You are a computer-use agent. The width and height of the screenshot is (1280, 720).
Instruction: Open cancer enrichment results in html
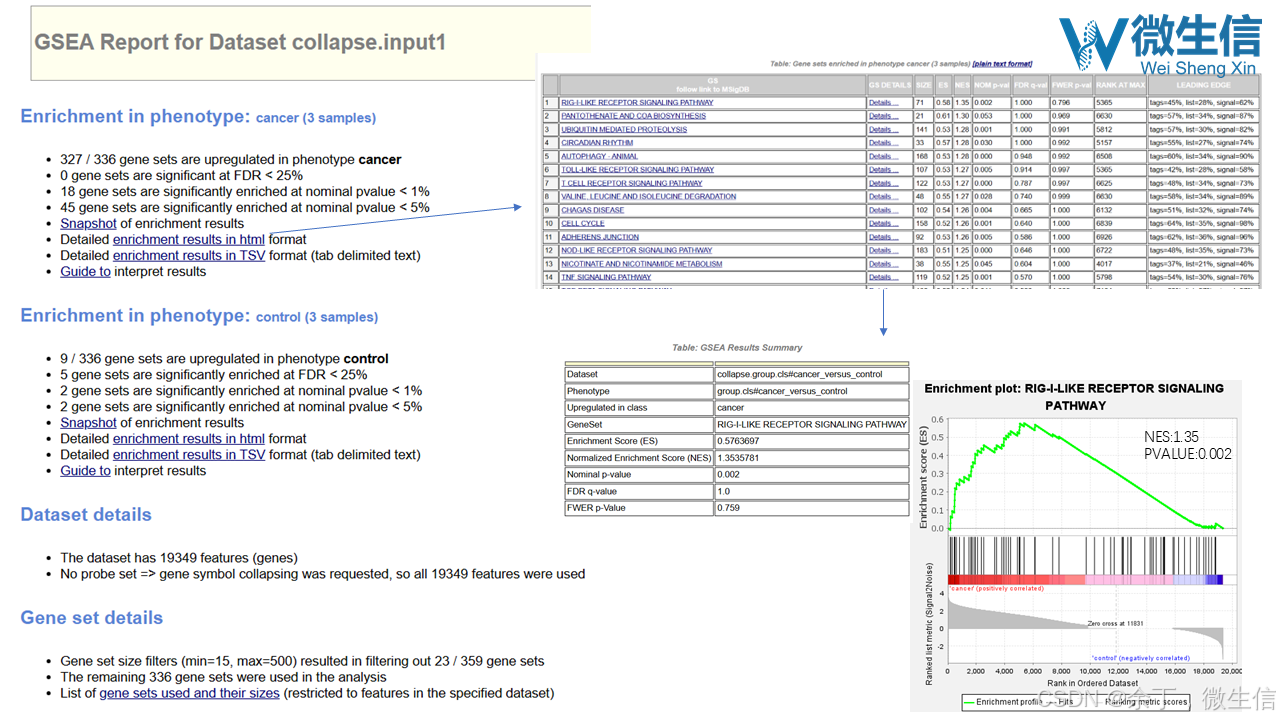188,239
